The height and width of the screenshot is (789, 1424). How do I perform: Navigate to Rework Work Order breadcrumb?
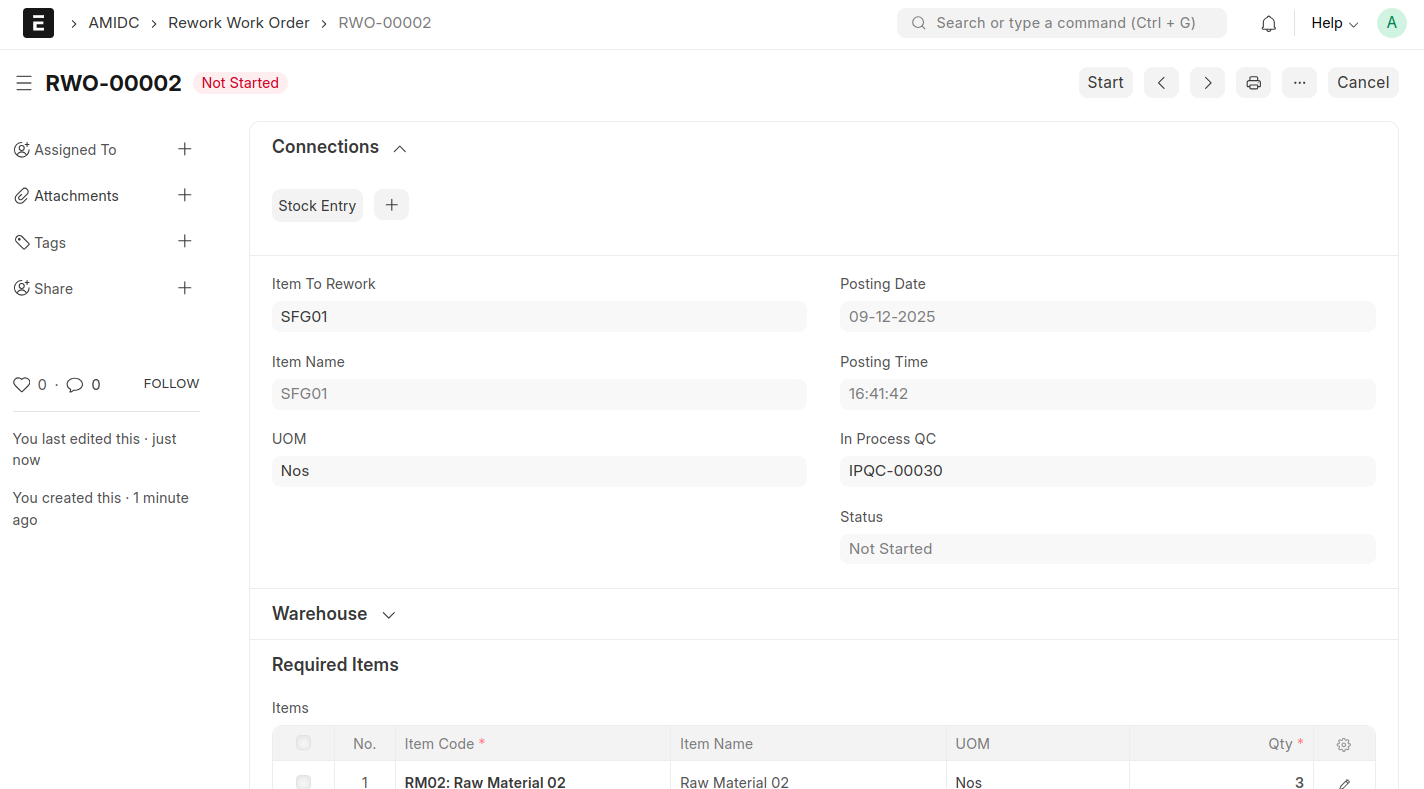[238, 23]
